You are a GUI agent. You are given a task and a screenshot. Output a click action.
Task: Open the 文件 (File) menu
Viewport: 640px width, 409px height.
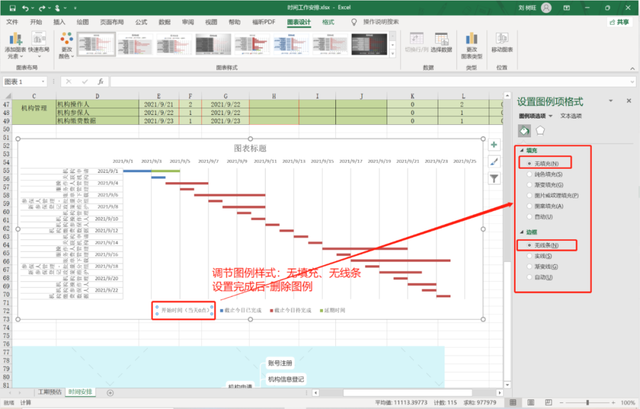(12, 22)
